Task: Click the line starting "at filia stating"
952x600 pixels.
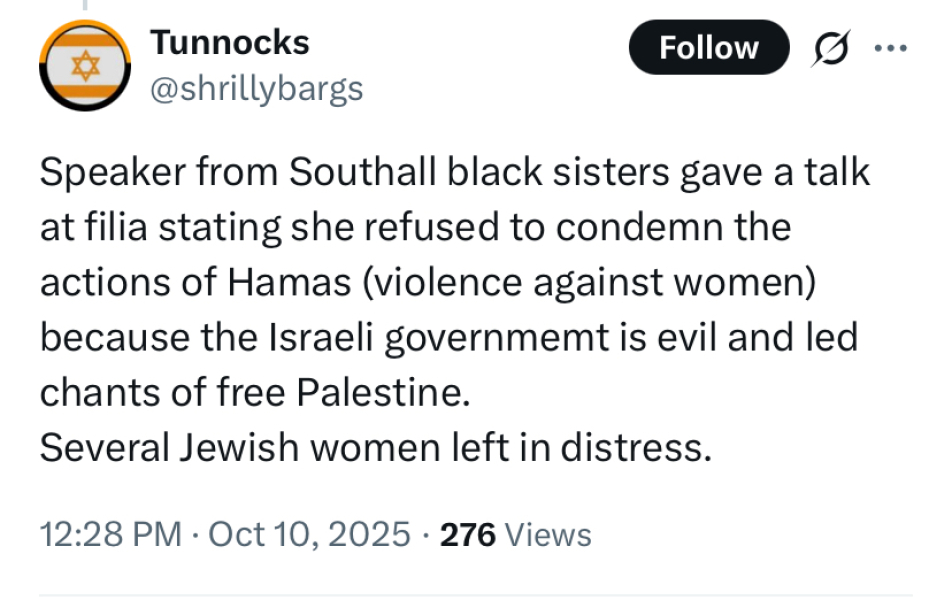Action: [x=415, y=228]
